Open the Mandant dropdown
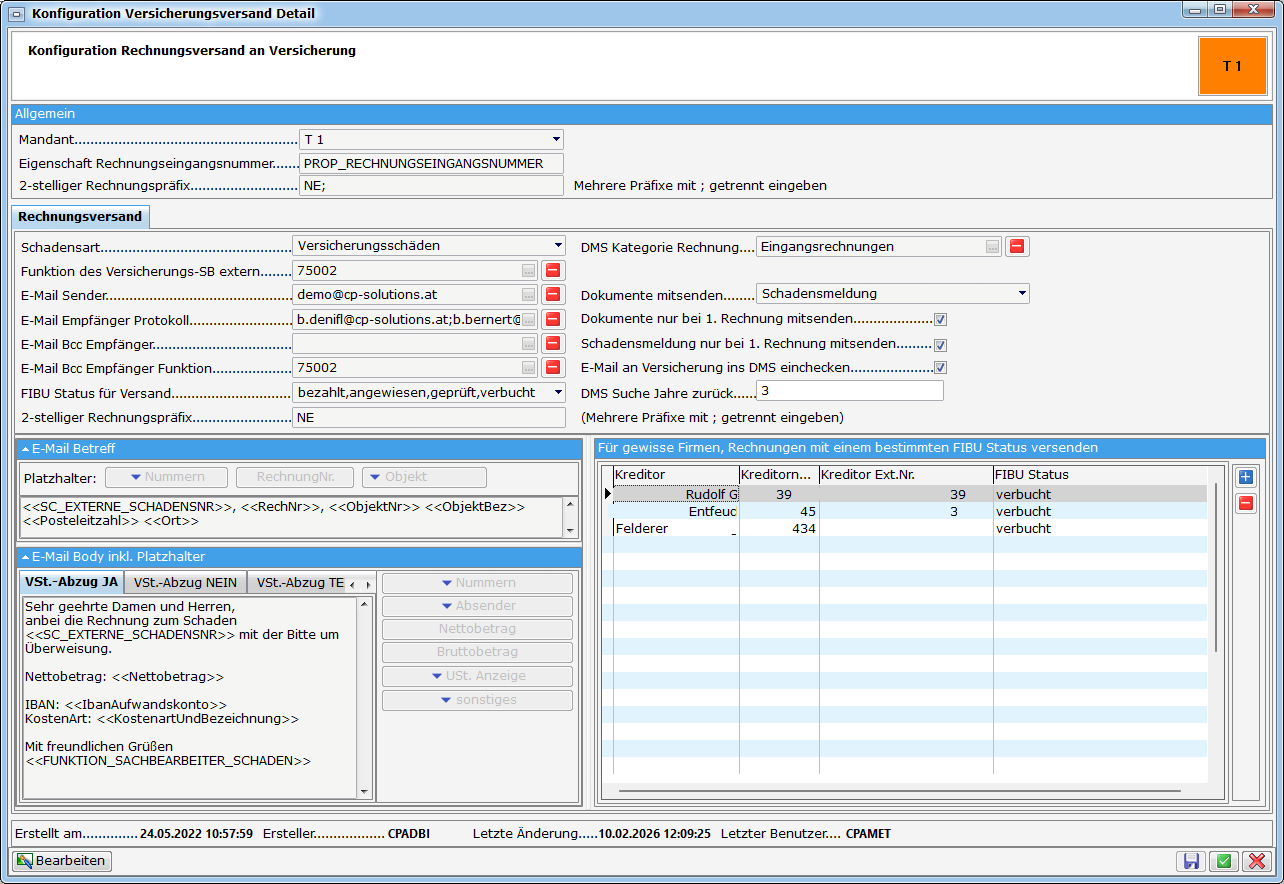The image size is (1284, 884). [x=555, y=140]
